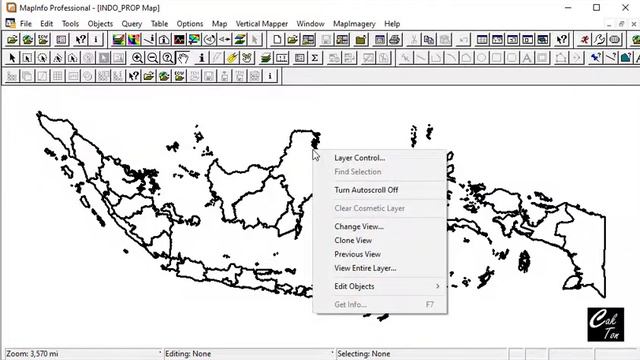Image resolution: width=640 pixels, height=360 pixels.
Task: Open the Objects menu
Action: (100, 24)
